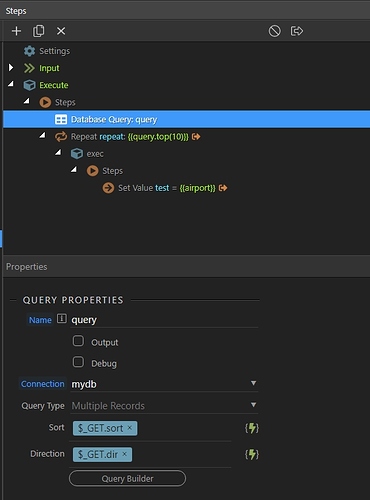Click the duplicate step icon
This screenshot has height=500, width=370.
pyautogui.click(x=39, y=31)
